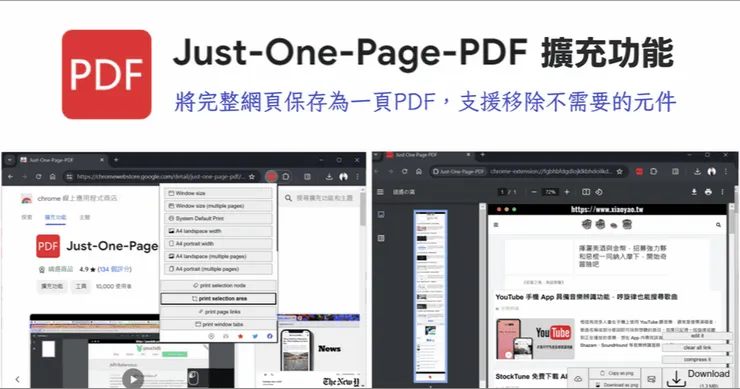
Task: Click the PDF viewer download arrow icon
Action: pos(694,192)
